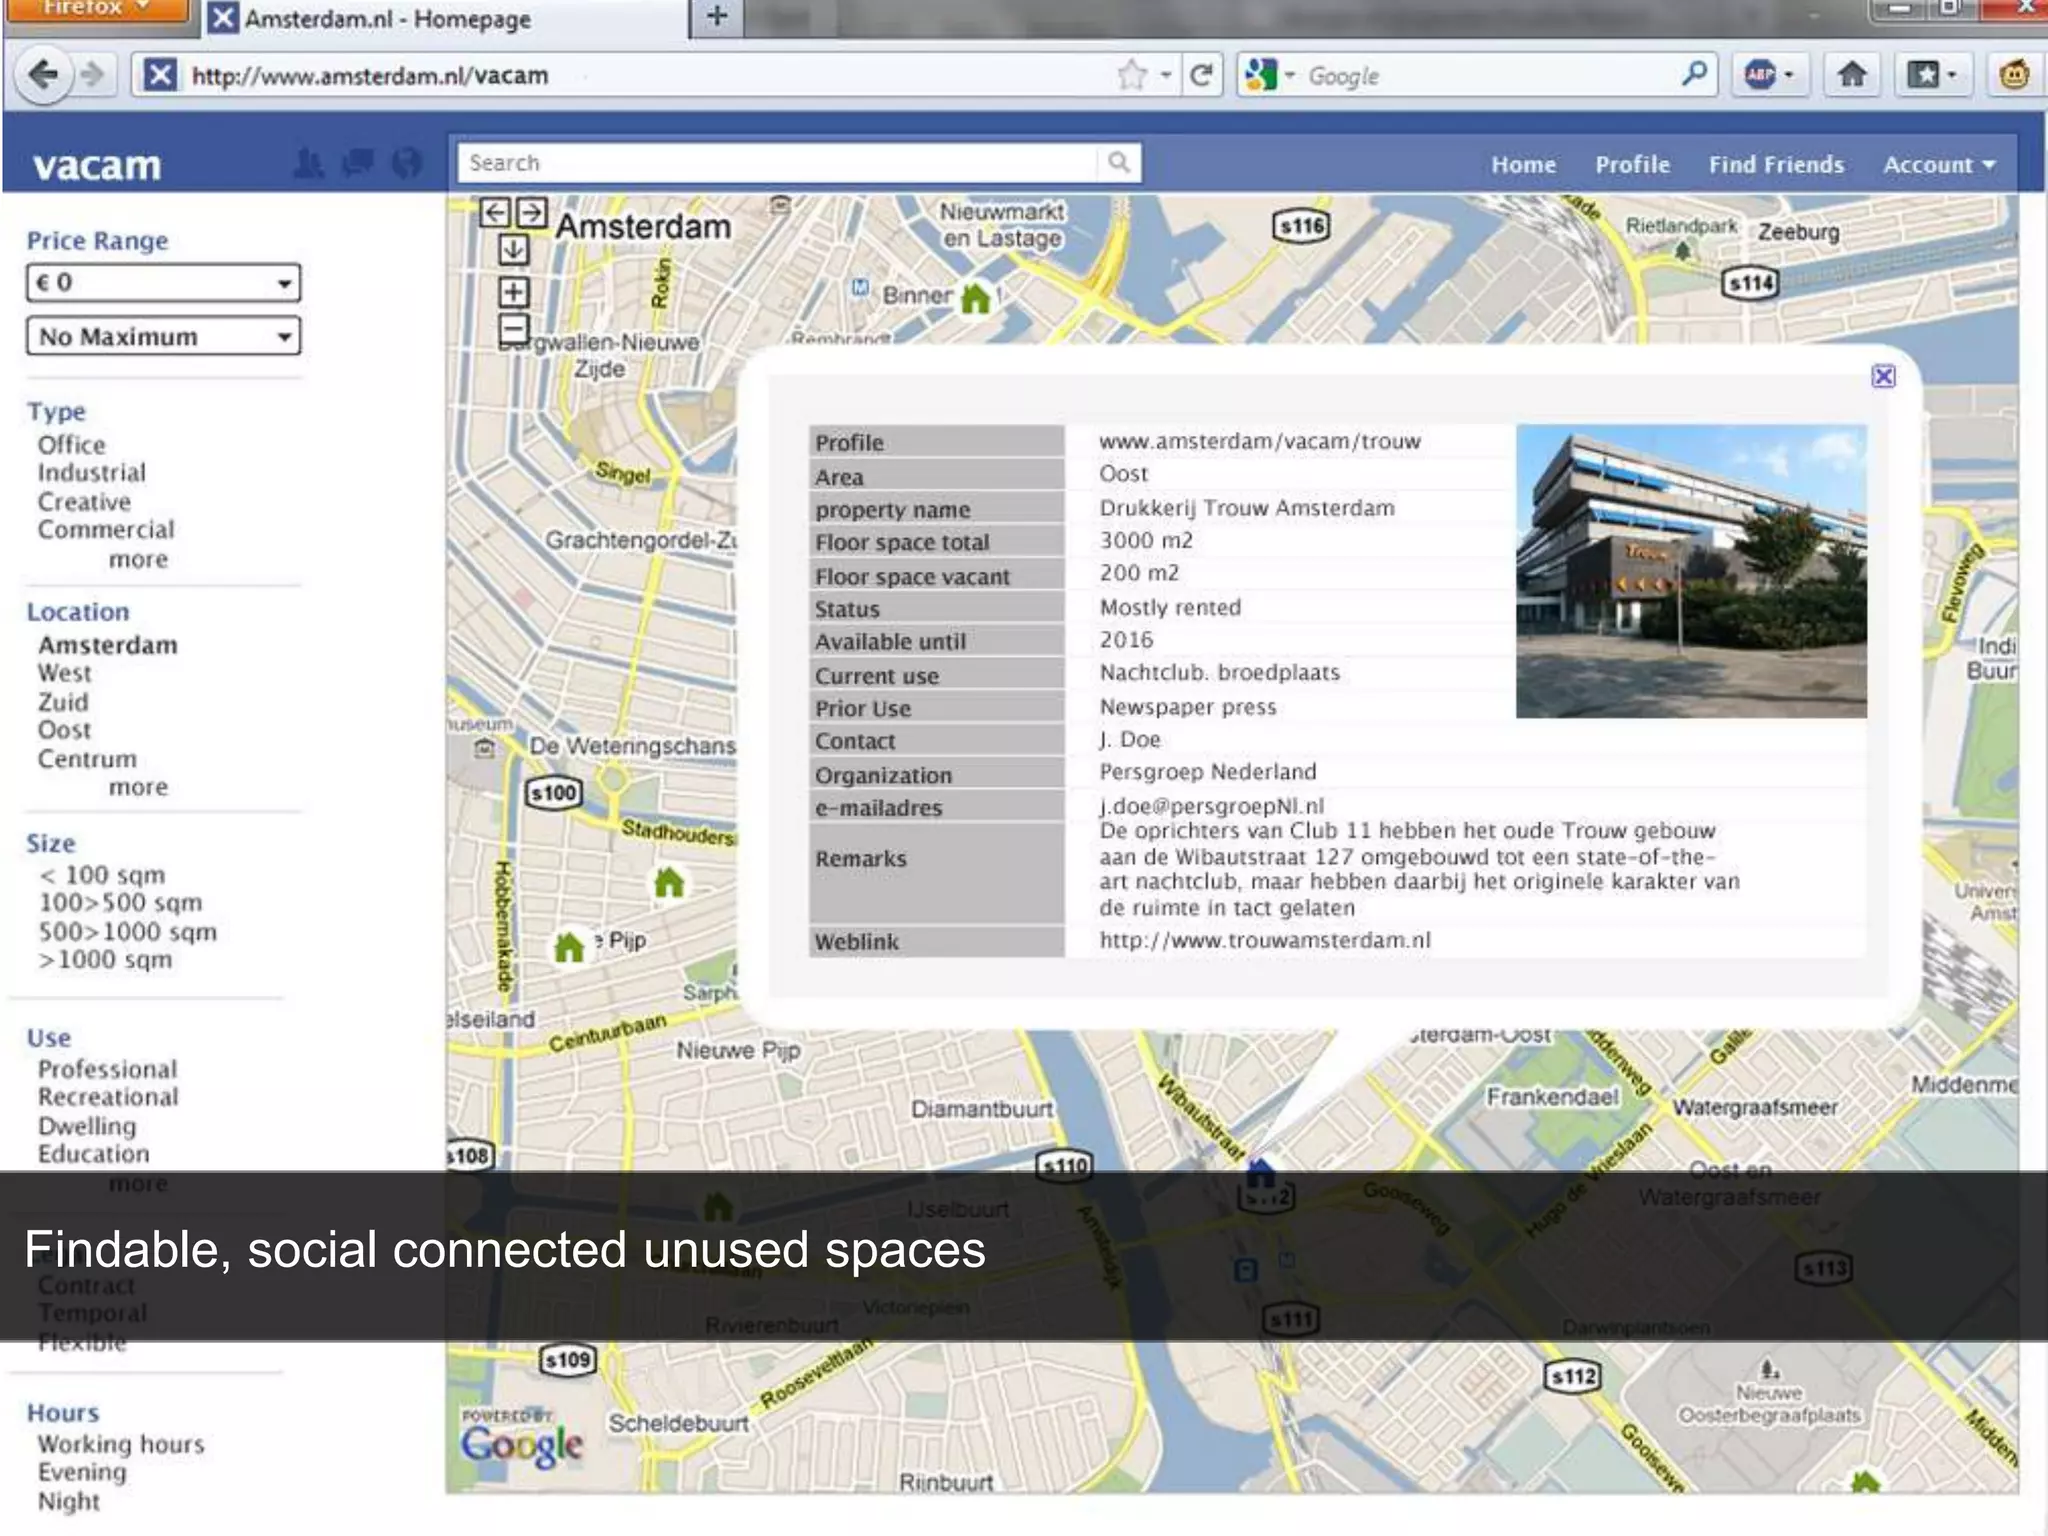Click the Trouw building photo
The height and width of the screenshot is (1536, 2048).
point(1691,571)
